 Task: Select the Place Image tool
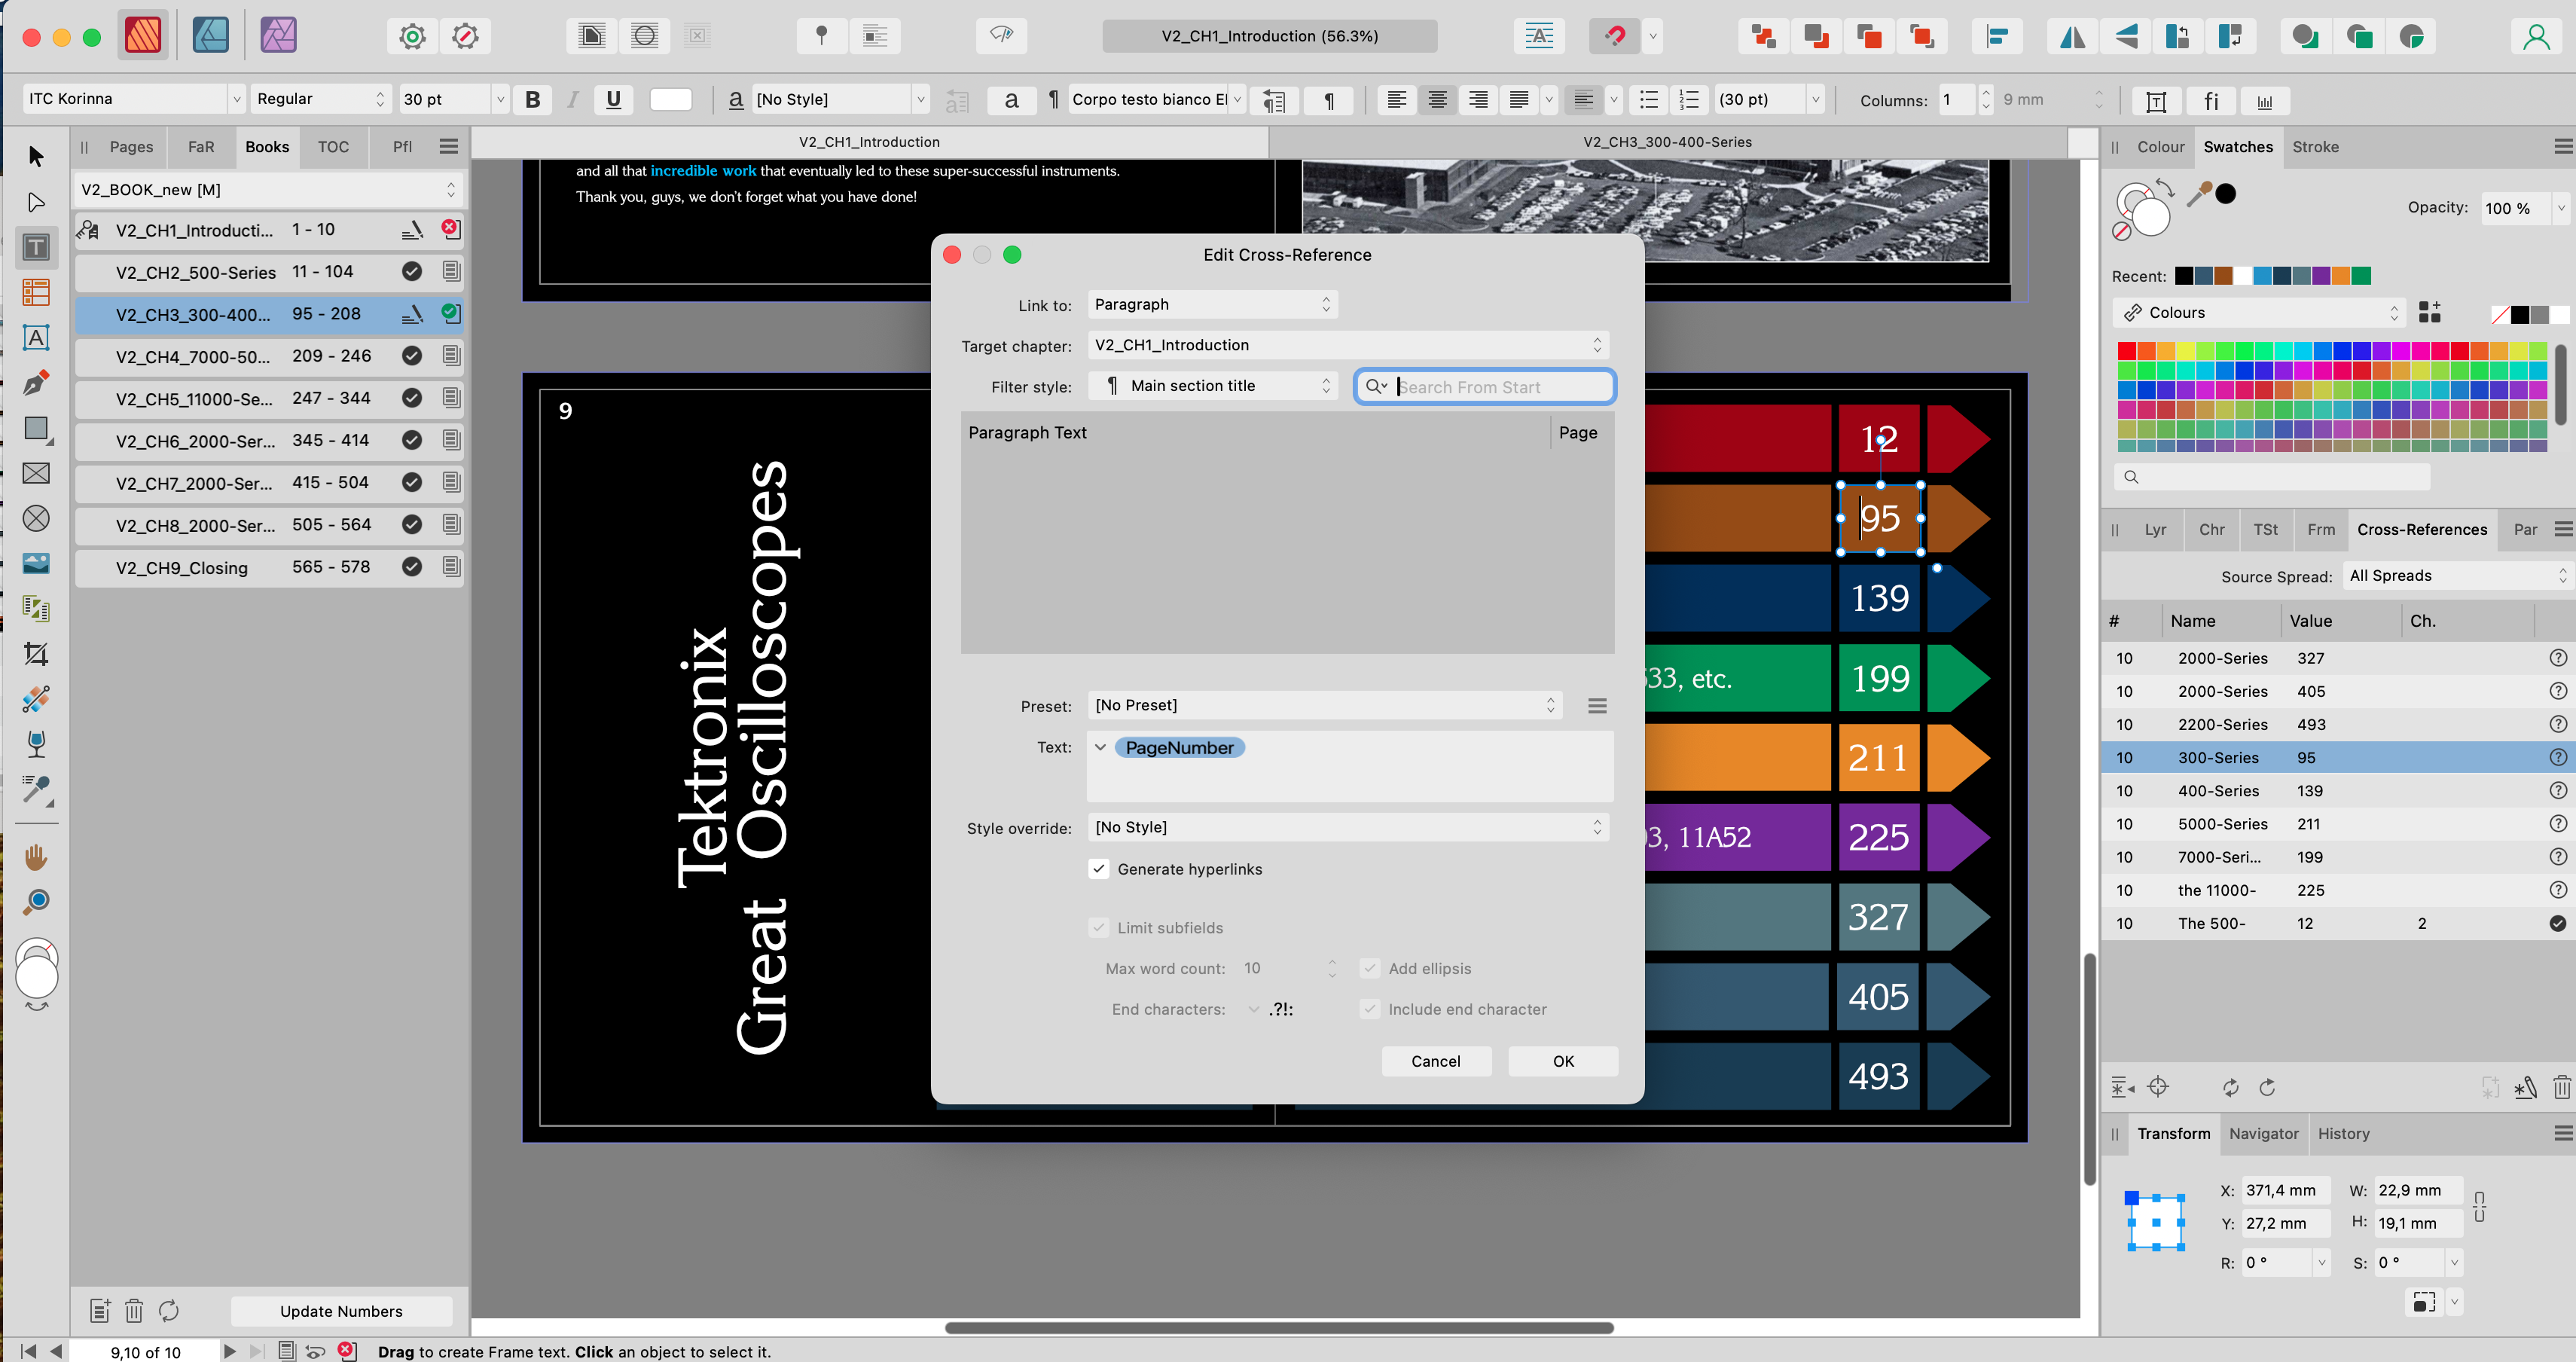pos(36,563)
